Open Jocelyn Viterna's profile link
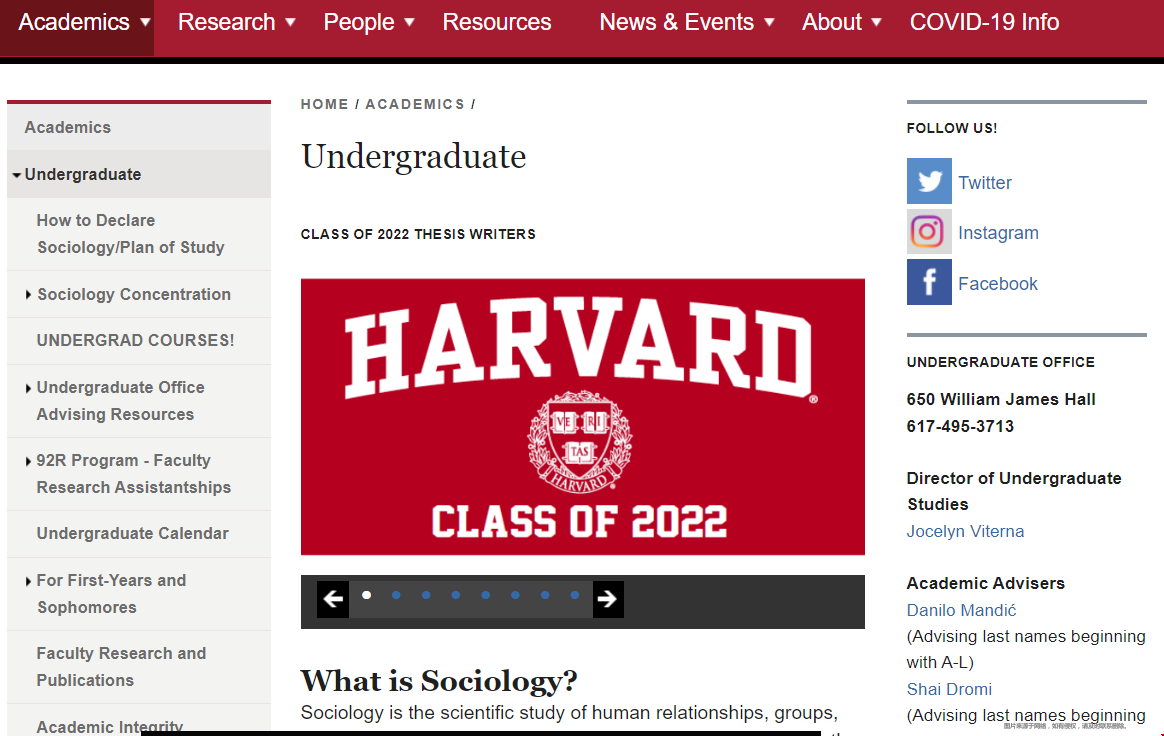 point(965,531)
